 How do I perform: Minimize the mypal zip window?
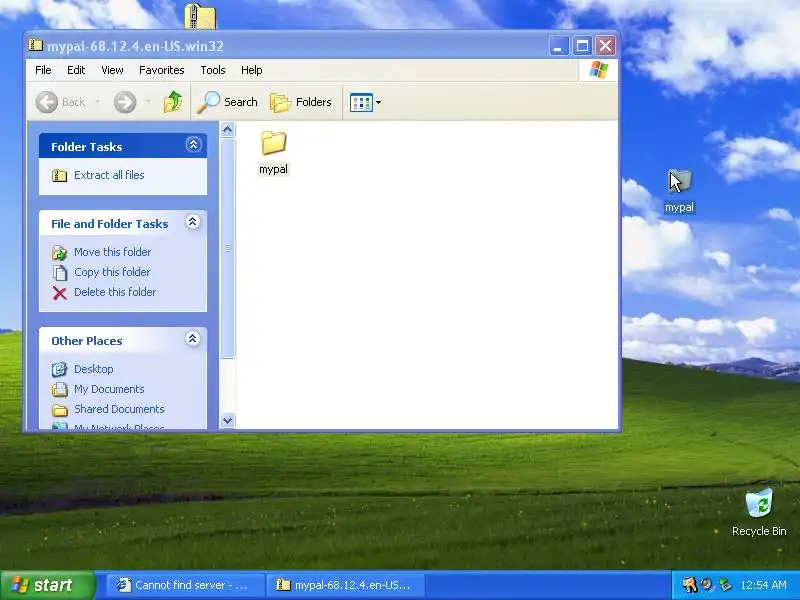pyautogui.click(x=559, y=46)
